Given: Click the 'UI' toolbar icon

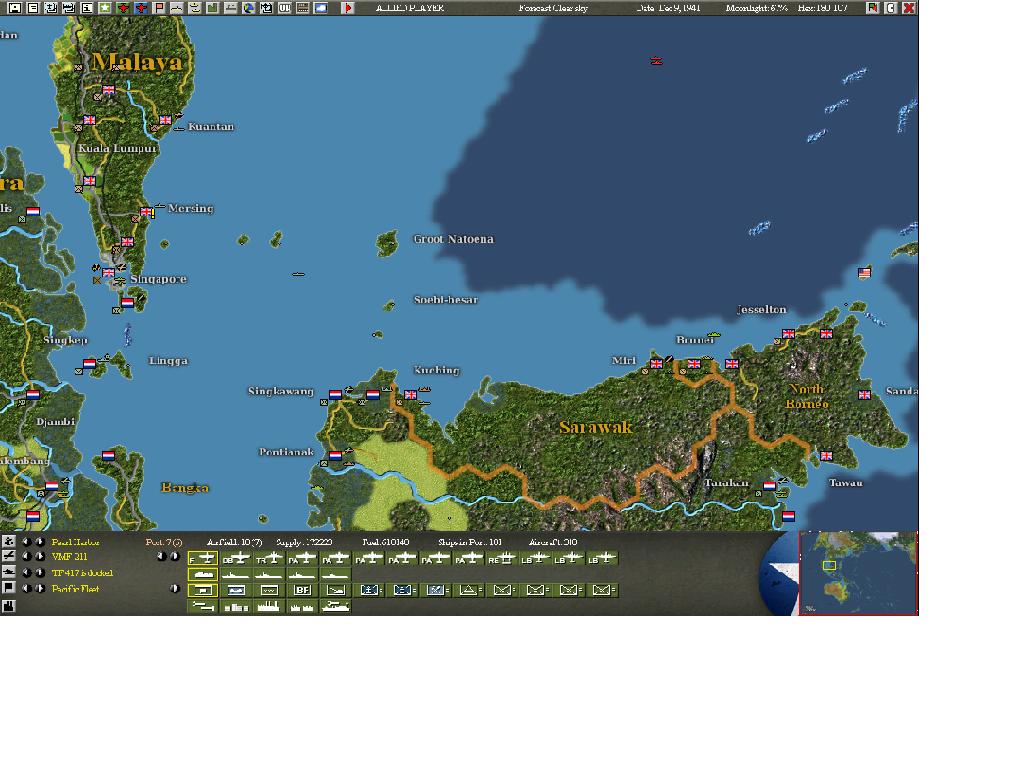Looking at the screenshot, I should 285,8.
